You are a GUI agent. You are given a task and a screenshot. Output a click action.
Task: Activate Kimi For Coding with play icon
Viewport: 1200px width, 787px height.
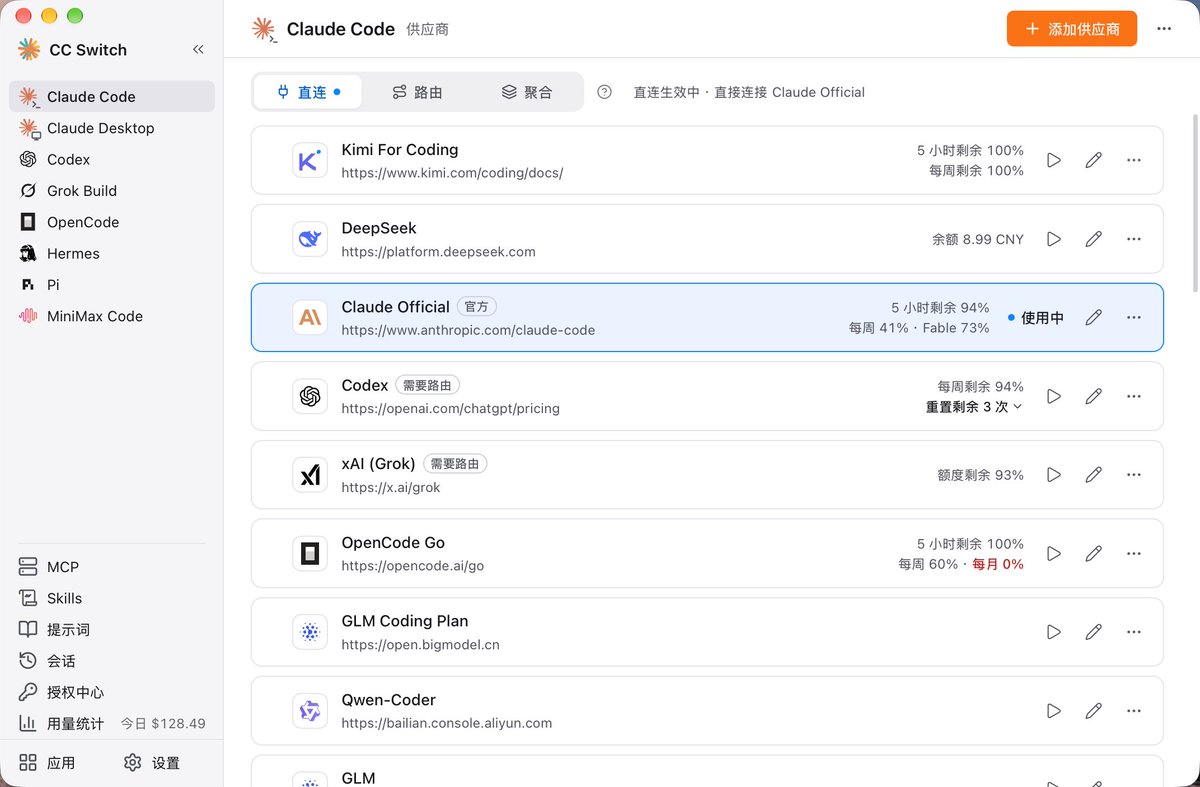1054,160
